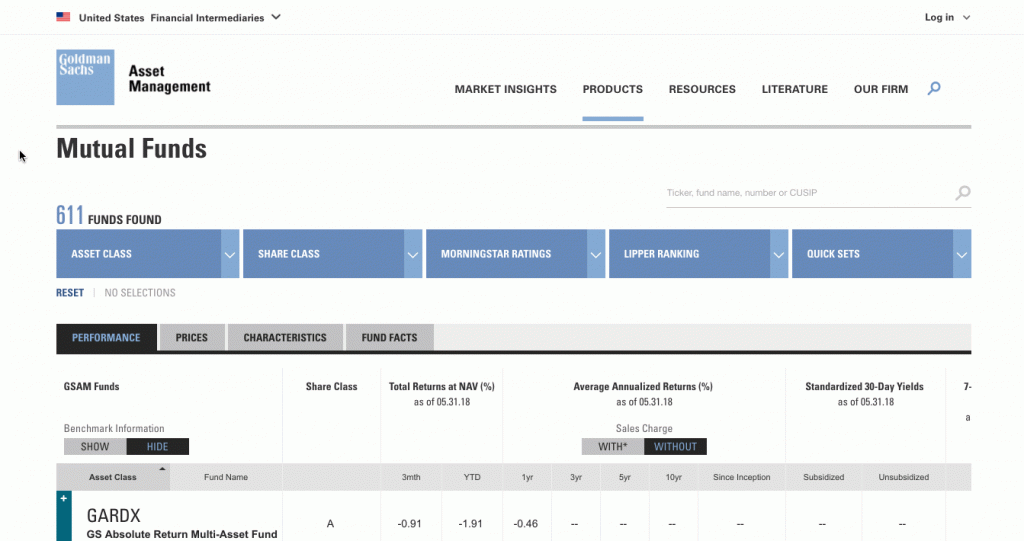Open GS Absolute Return Multi-Asset Fund link

point(182,534)
